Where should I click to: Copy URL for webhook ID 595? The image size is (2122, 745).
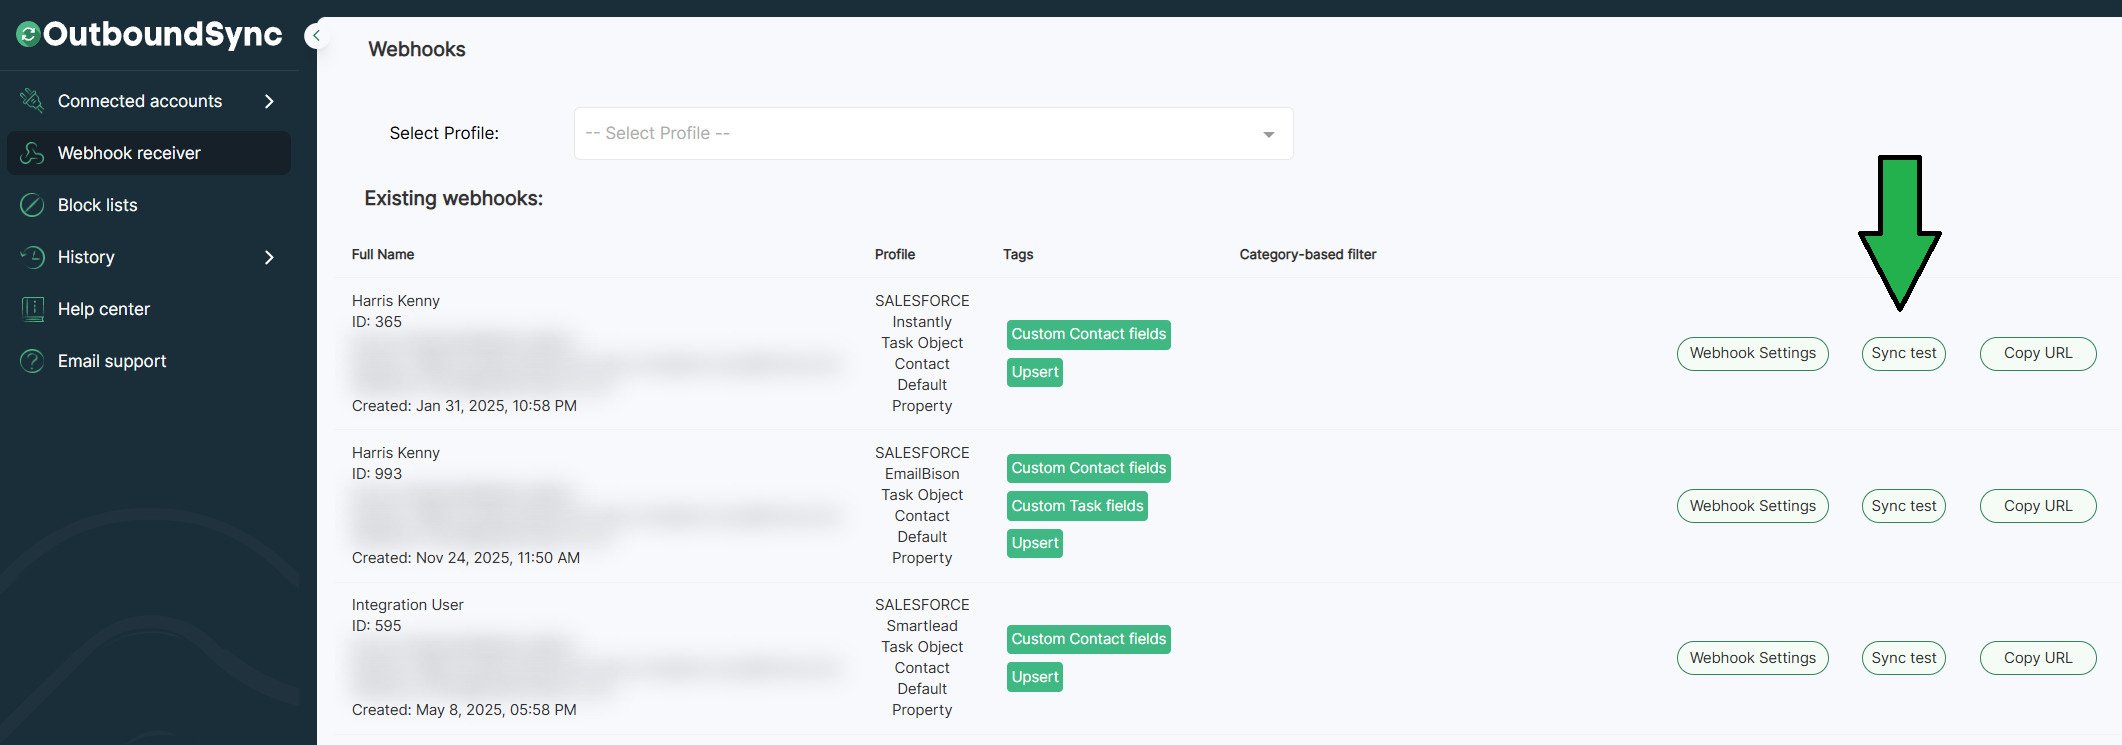coord(2037,658)
